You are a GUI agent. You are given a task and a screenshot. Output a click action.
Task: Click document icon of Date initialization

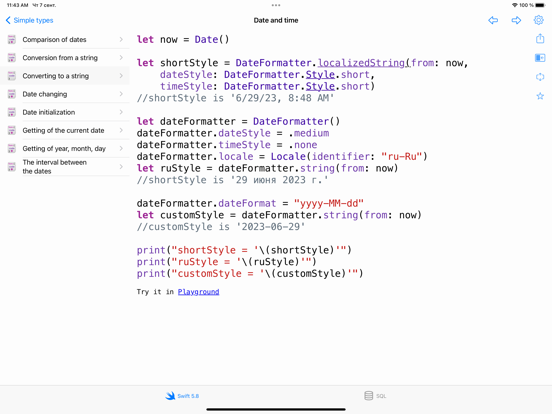[12, 112]
